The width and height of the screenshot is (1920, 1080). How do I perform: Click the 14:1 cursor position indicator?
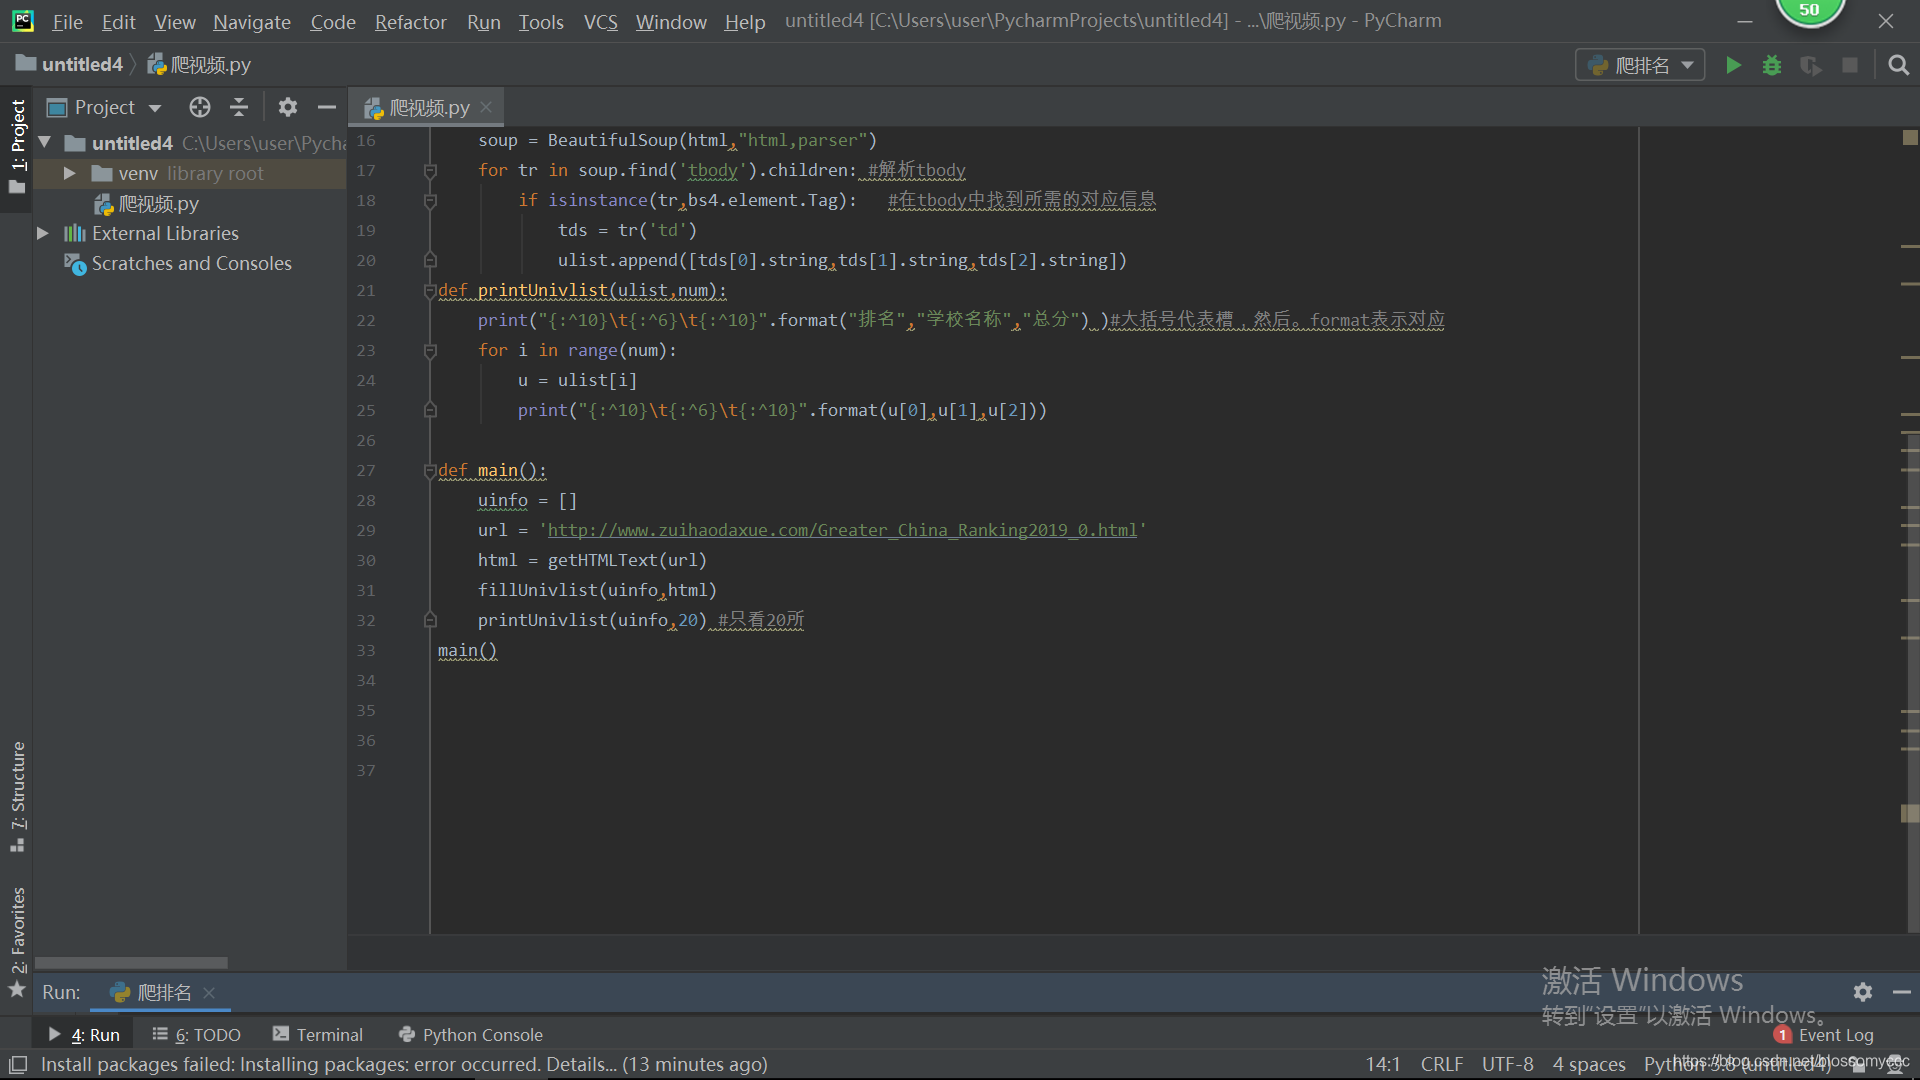(x=1383, y=1064)
